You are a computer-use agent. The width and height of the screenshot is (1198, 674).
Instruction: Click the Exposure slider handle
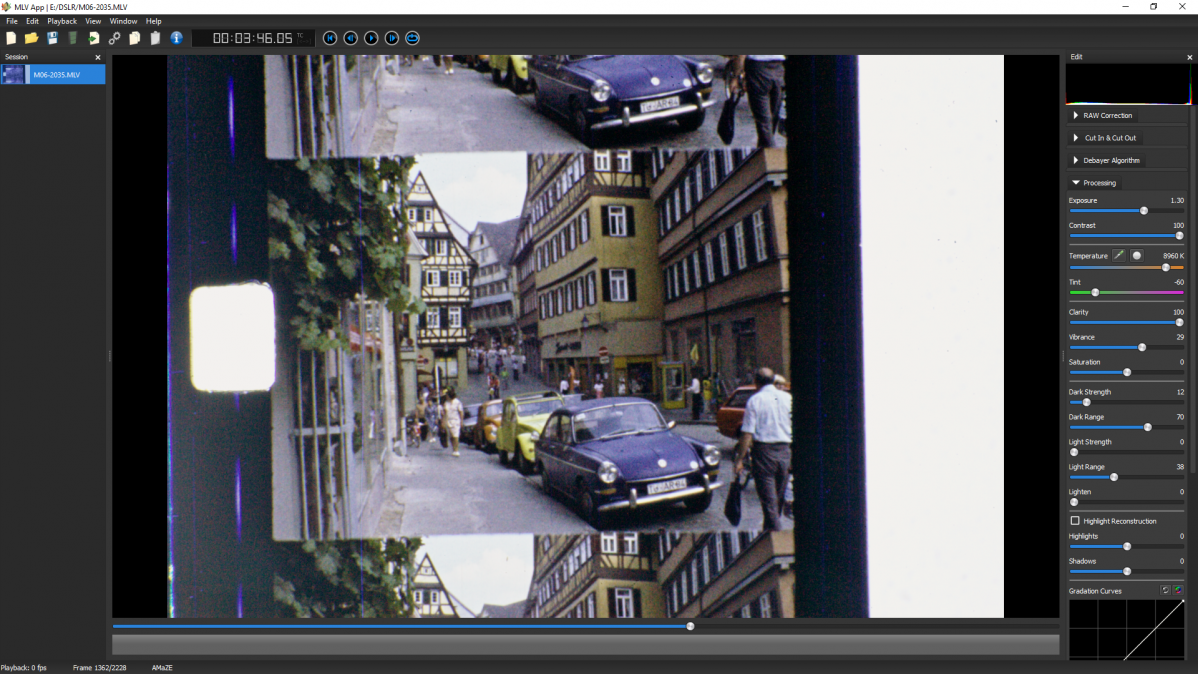pos(1144,211)
